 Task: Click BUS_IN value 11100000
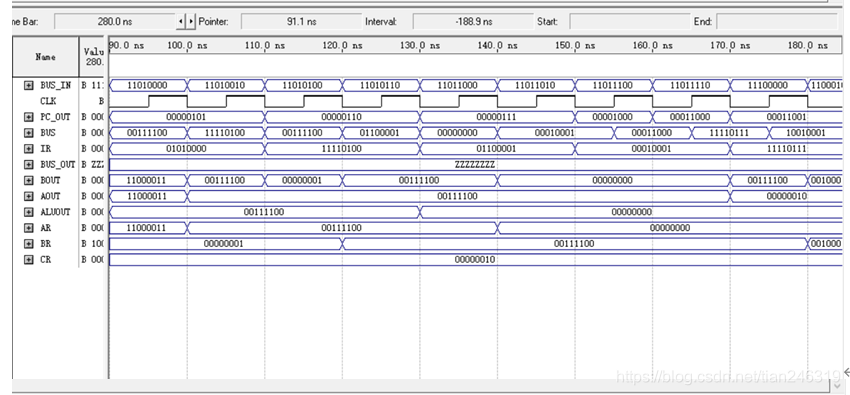tap(768, 85)
